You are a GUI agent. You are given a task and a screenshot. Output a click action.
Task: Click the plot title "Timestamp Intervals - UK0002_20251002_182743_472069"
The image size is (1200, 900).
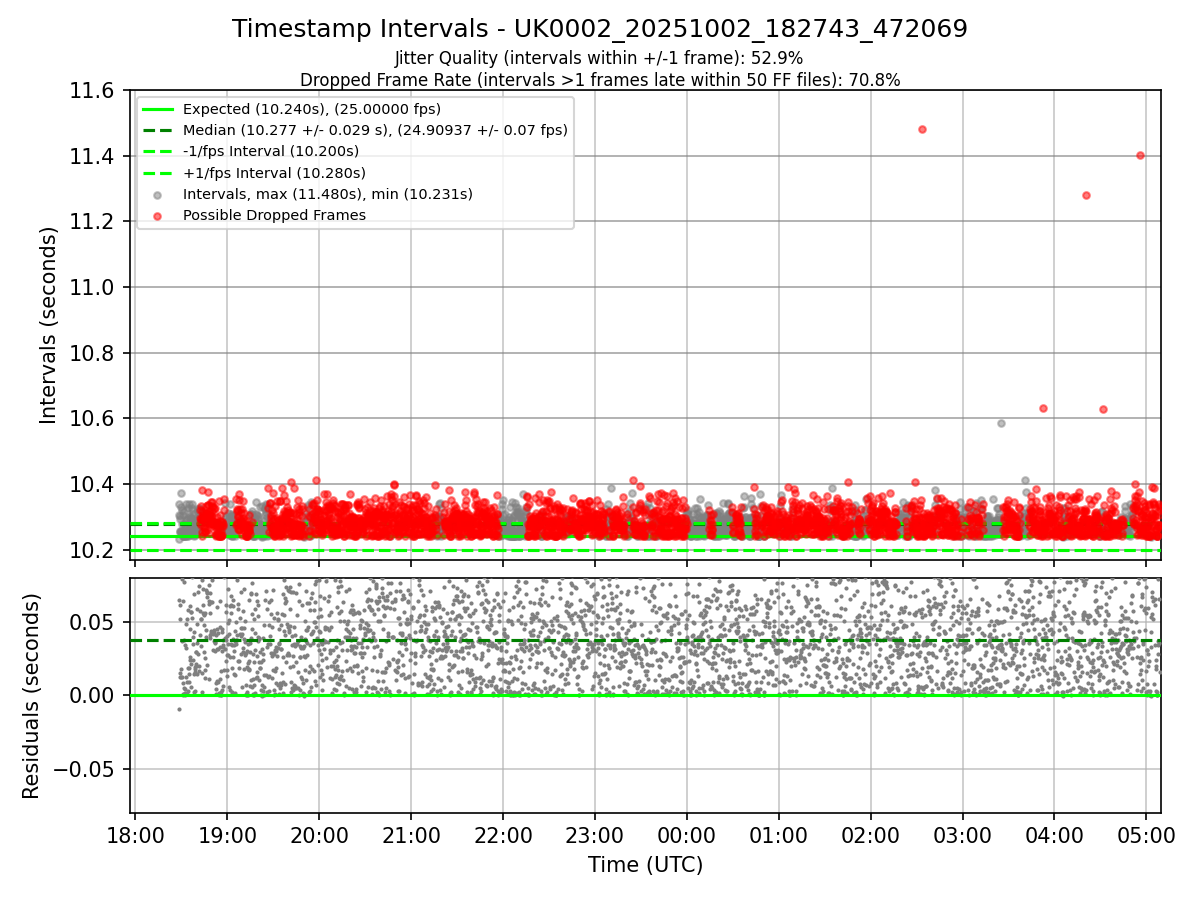[x=600, y=29]
